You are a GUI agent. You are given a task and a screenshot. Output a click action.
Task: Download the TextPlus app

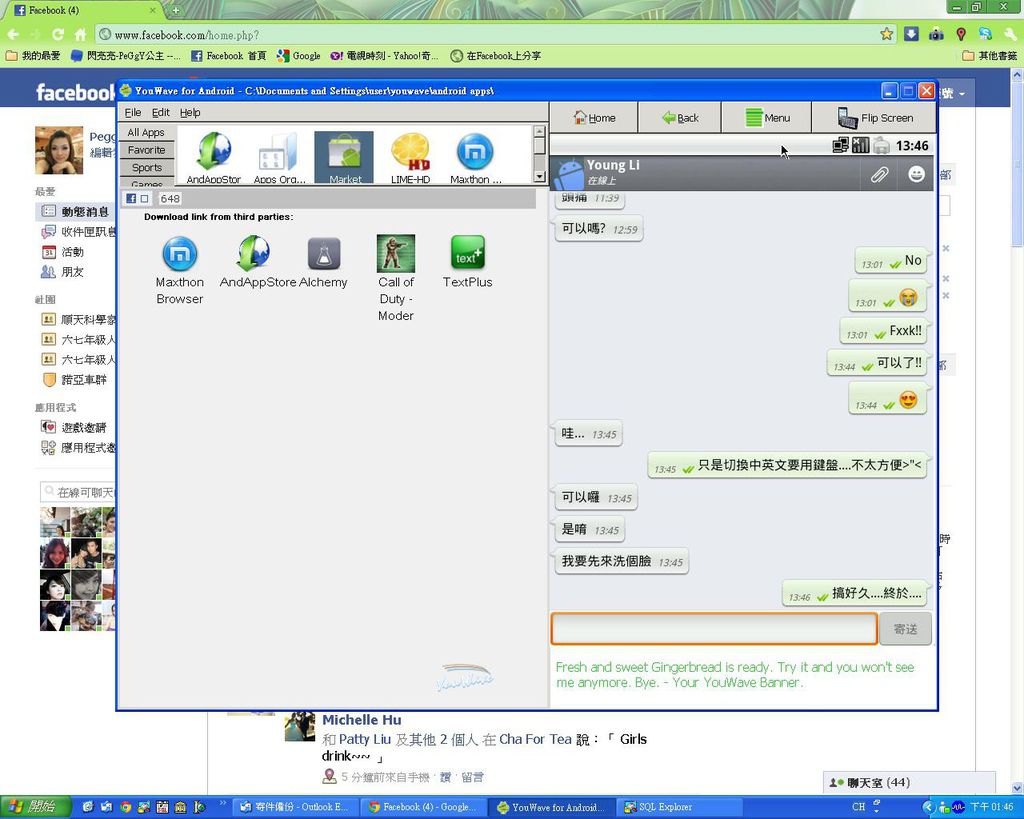pyautogui.click(x=468, y=262)
